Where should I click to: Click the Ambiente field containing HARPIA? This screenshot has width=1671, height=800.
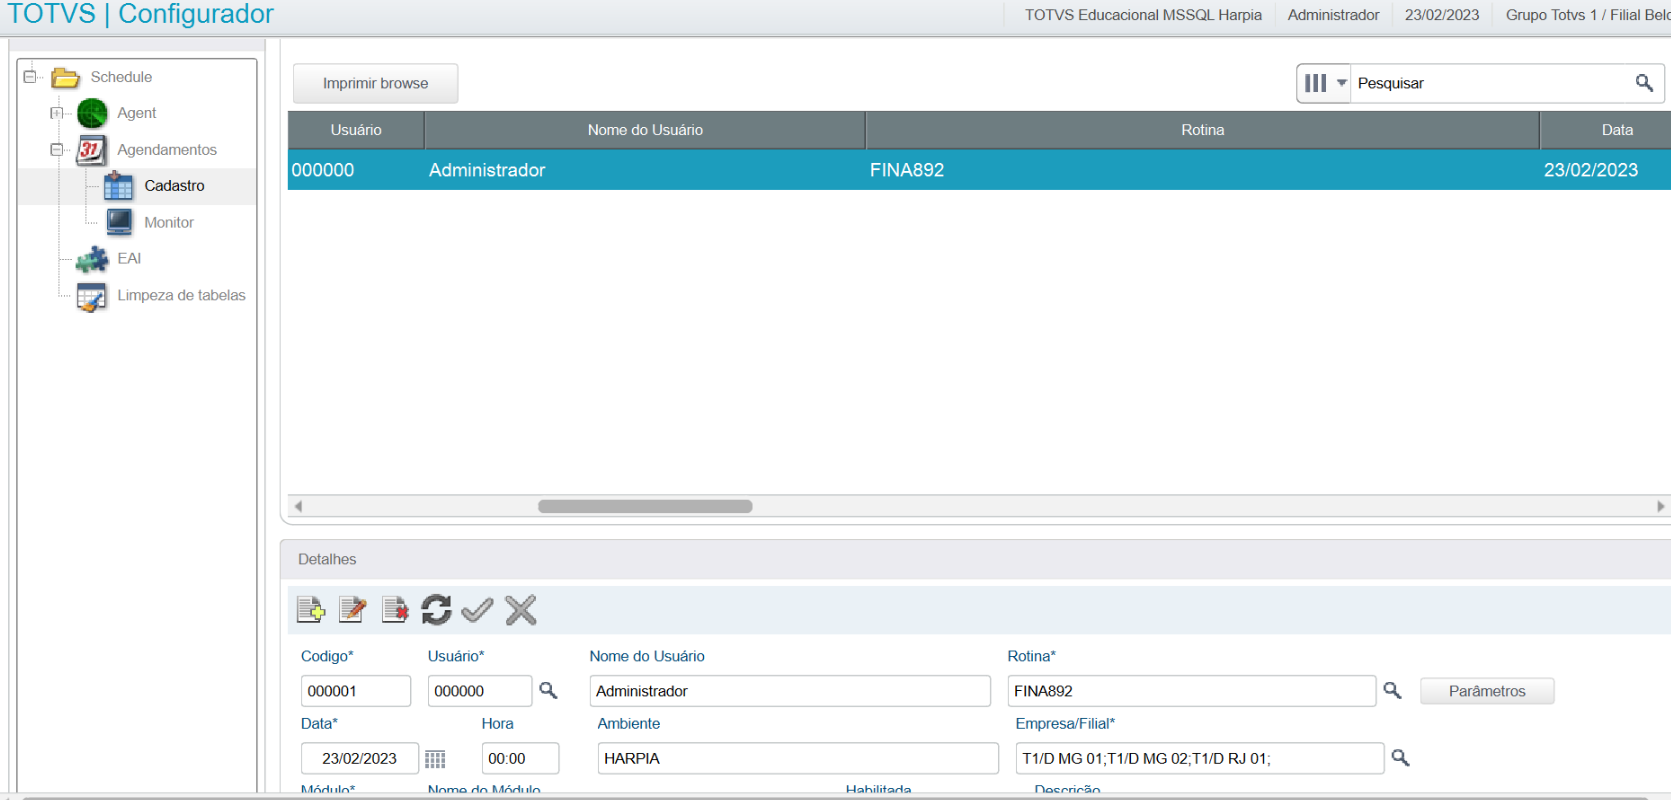tap(798, 758)
